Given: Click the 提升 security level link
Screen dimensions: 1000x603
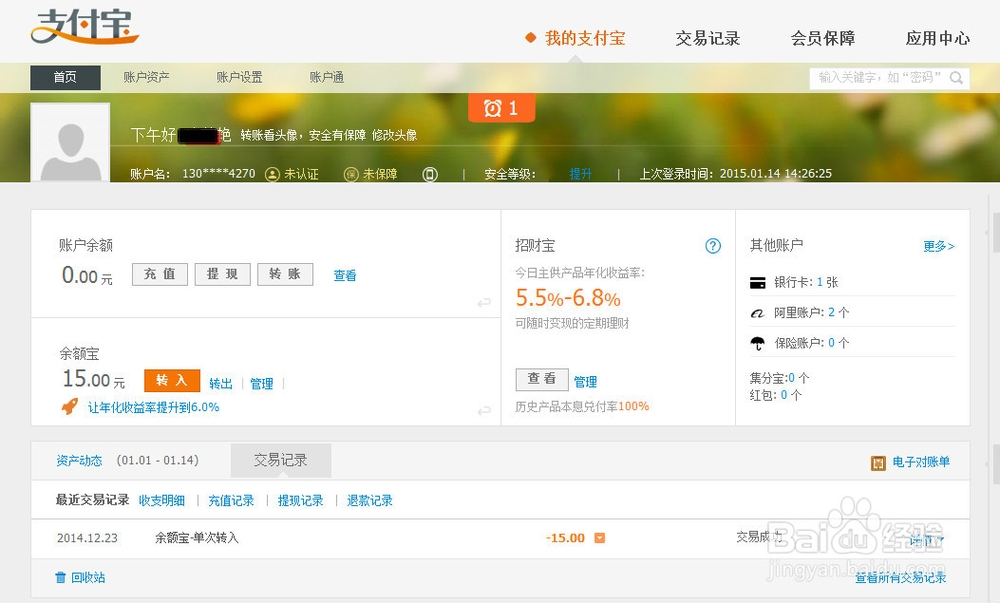Looking at the screenshot, I should 582,173.
